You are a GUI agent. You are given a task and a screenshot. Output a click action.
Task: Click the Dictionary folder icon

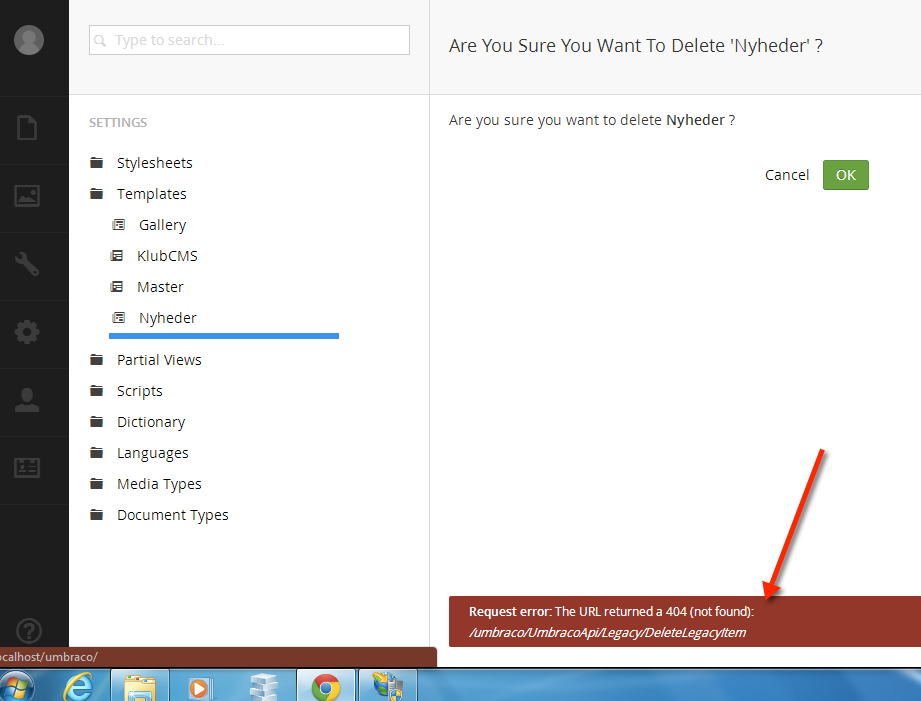pyautogui.click(x=96, y=421)
